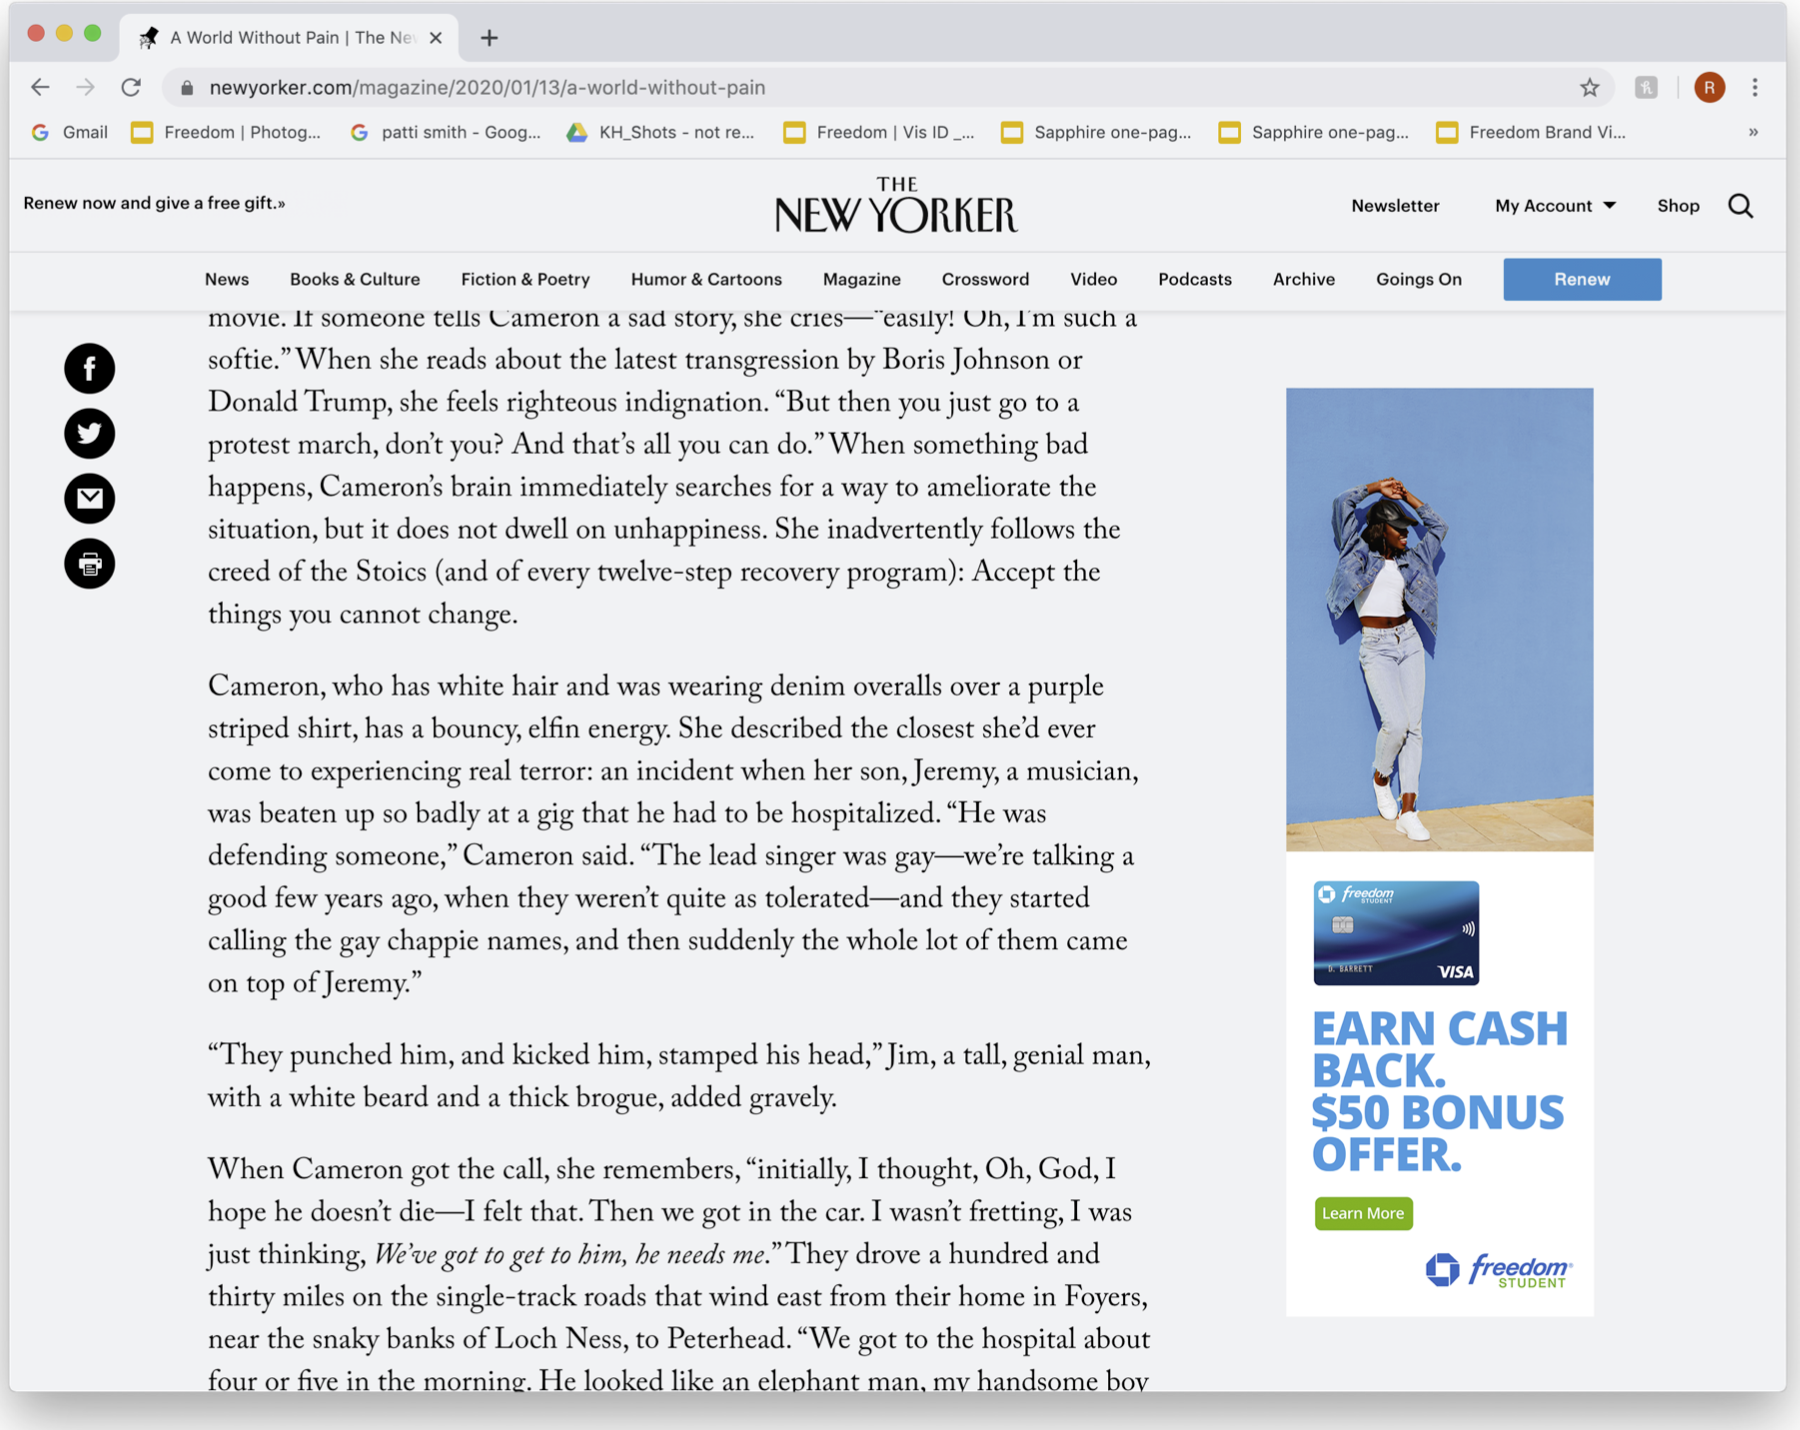The width and height of the screenshot is (1800, 1430).
Task: Go back to previous page
Action: point(40,88)
